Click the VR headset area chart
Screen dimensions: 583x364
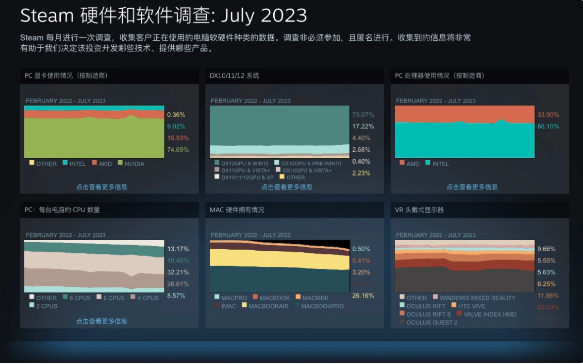pos(465,266)
